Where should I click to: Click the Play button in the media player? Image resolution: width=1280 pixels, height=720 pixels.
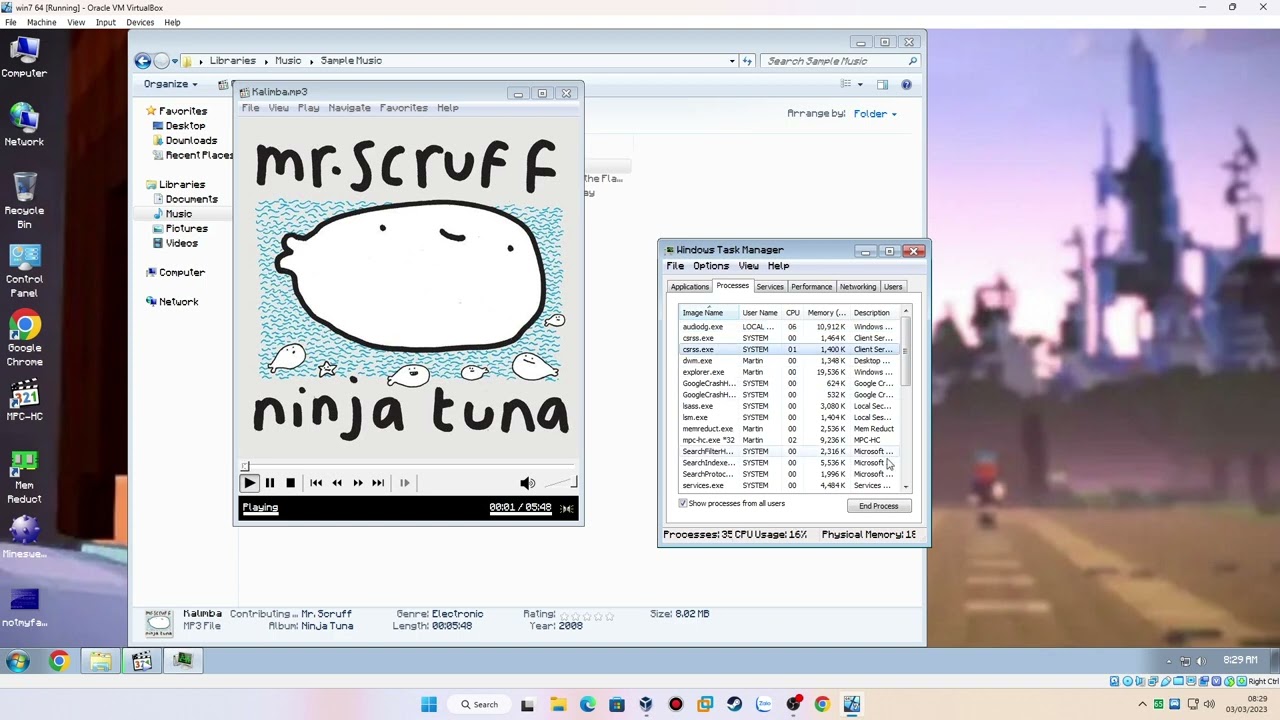click(x=249, y=483)
